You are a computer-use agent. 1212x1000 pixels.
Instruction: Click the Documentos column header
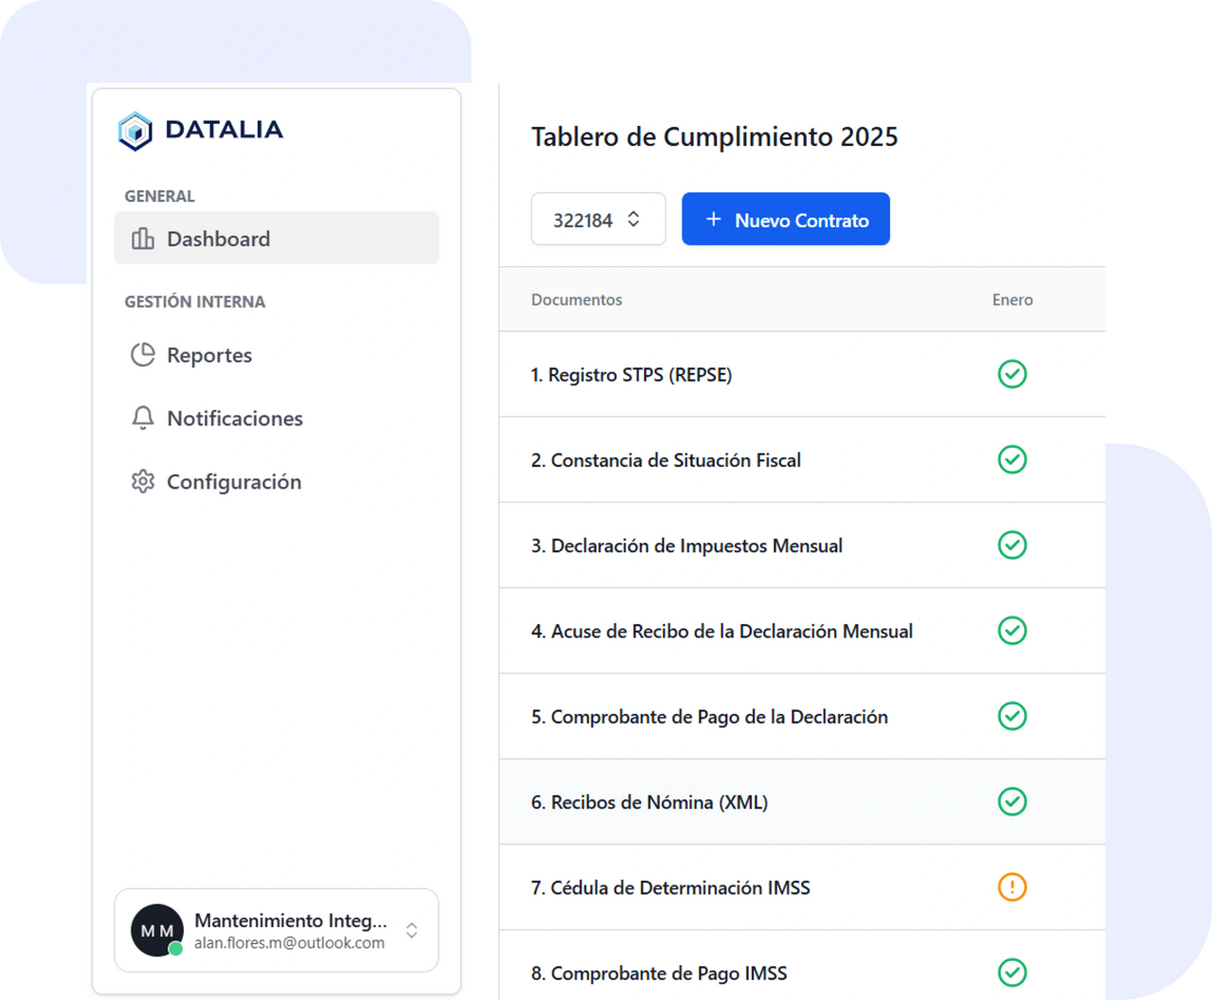click(x=576, y=300)
